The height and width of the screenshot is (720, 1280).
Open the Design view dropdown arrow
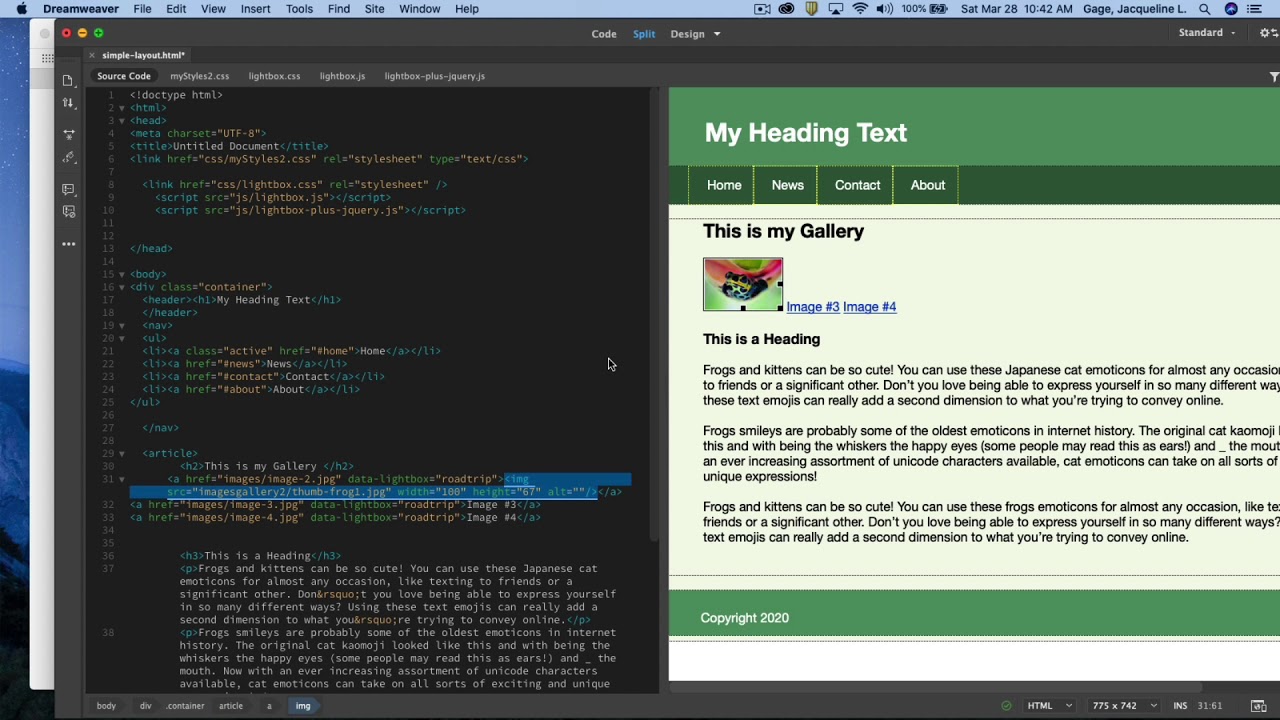716,34
